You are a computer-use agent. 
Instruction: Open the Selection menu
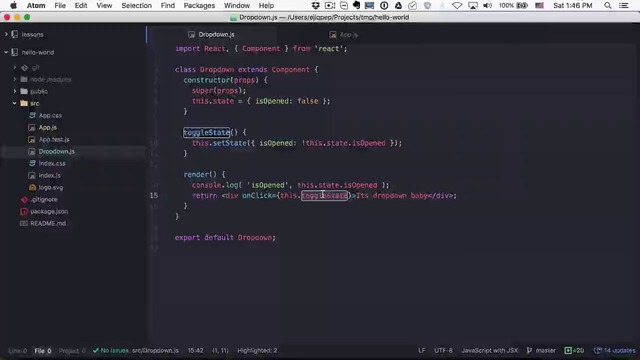[136, 6]
